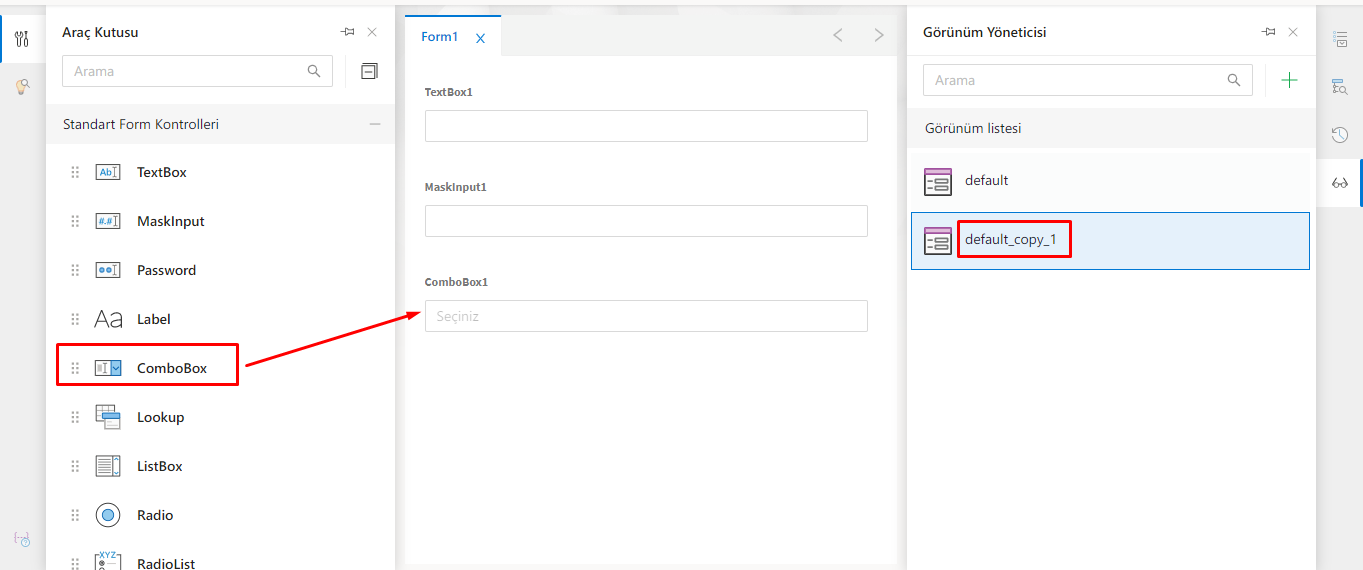Select the Radio control in toolbox

[155, 515]
